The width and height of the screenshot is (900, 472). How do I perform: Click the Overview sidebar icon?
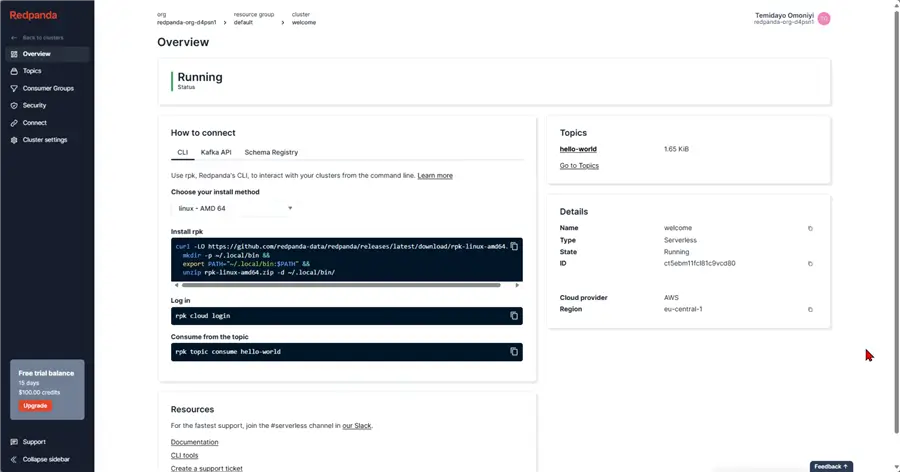(x=14, y=54)
